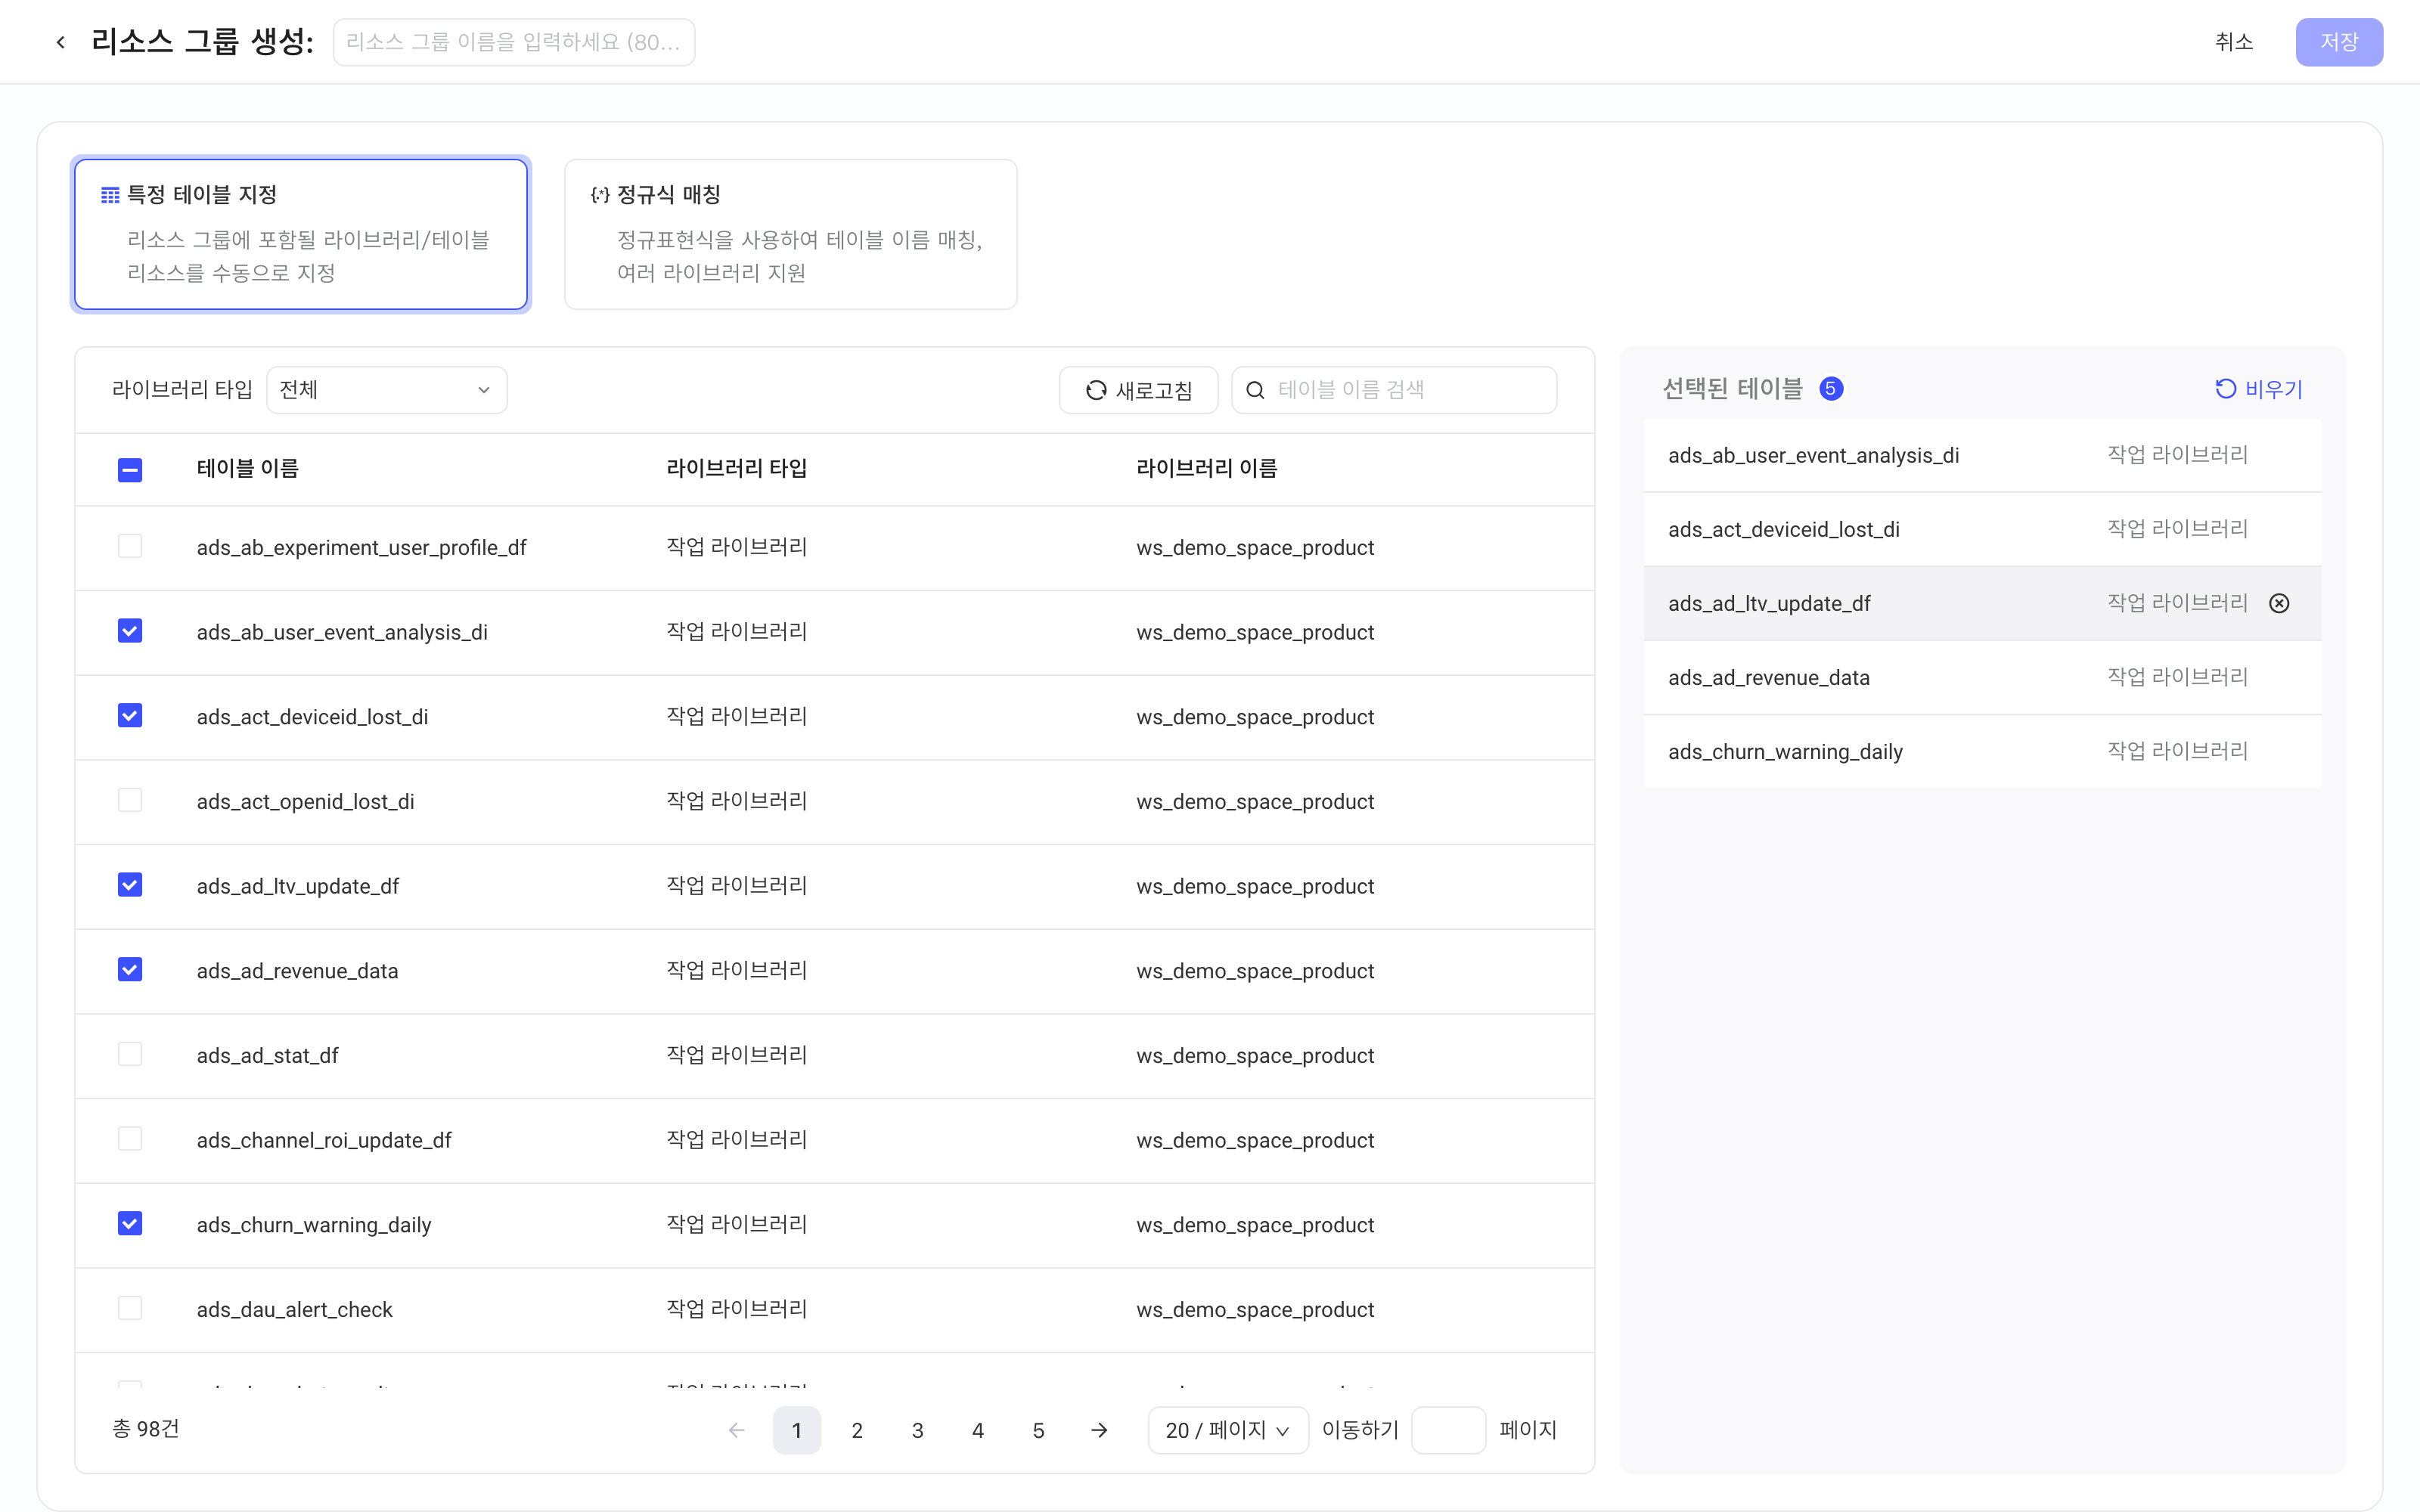Go to page 4
Screen dimensions: 2420x1512
click(978, 1430)
